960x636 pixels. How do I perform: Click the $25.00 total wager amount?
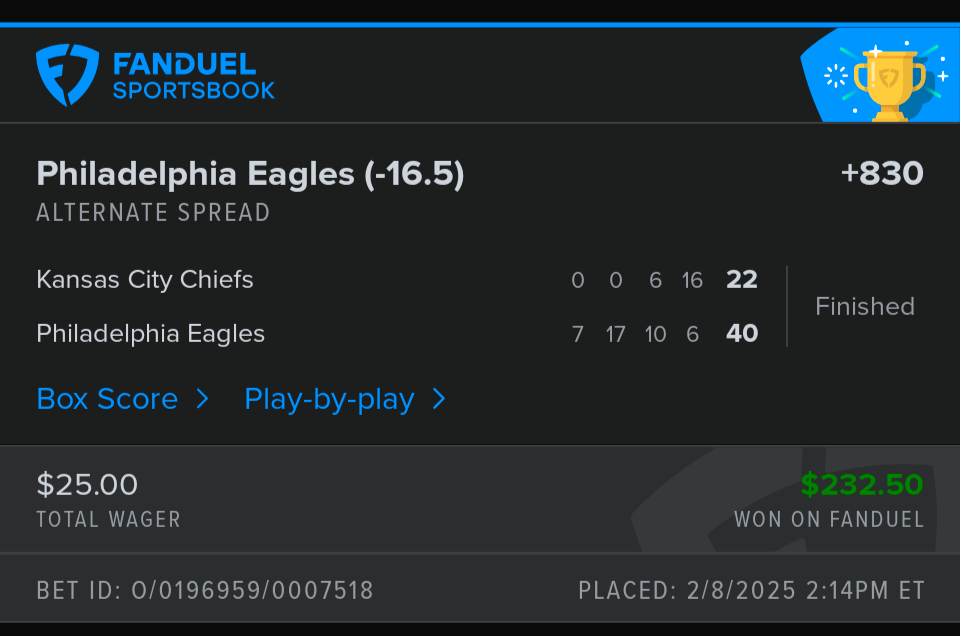click(x=87, y=485)
